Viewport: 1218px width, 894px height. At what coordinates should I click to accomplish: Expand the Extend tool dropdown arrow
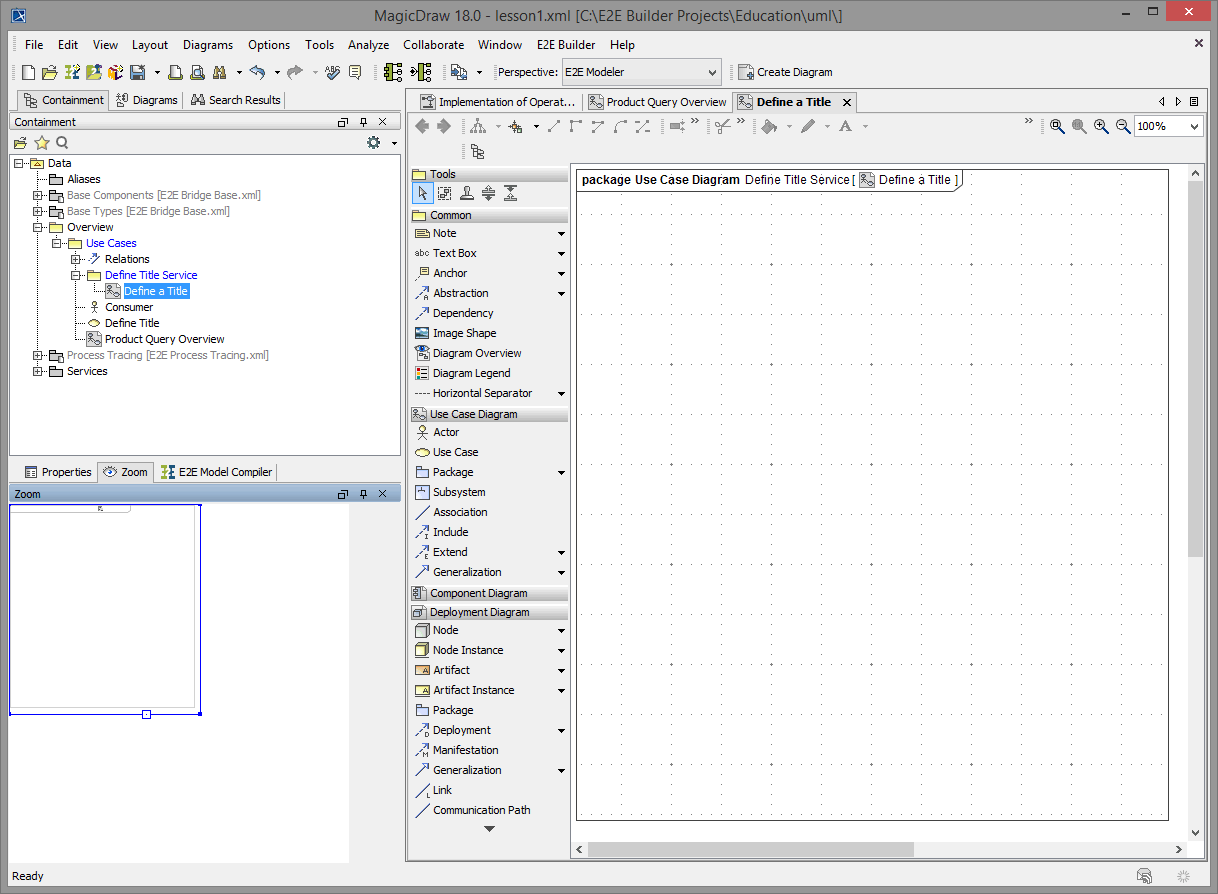pyautogui.click(x=562, y=552)
